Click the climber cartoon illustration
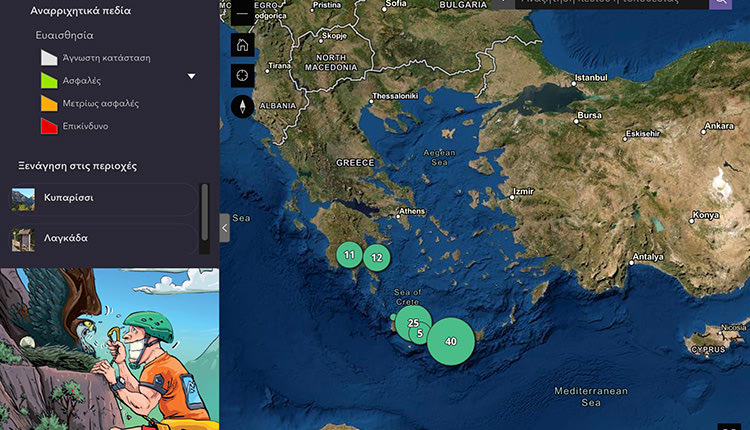Image resolution: width=750 pixels, height=430 pixels. click(x=110, y=349)
